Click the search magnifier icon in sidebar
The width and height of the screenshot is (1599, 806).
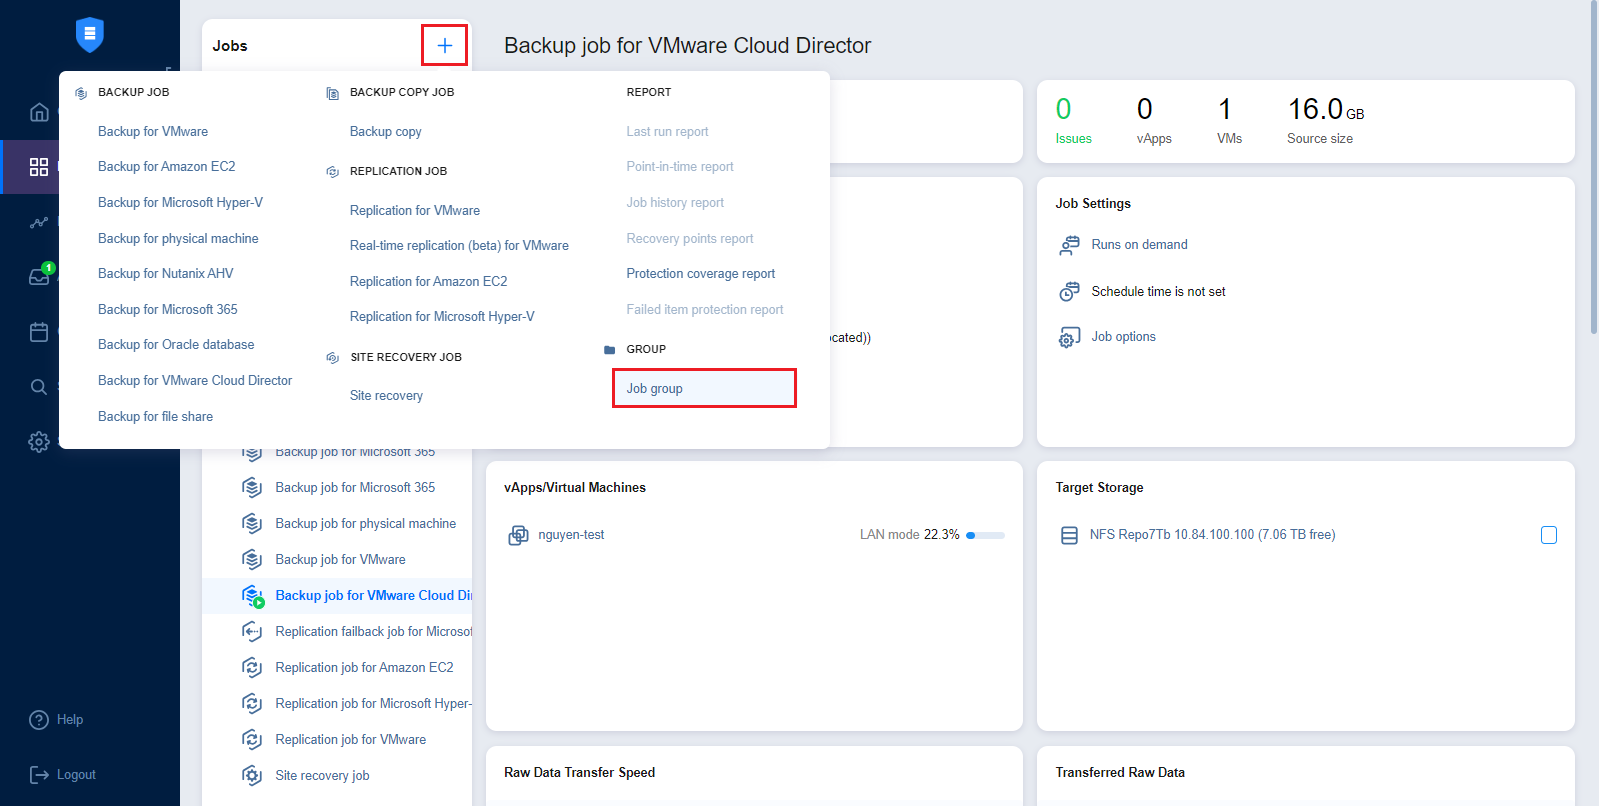point(39,387)
